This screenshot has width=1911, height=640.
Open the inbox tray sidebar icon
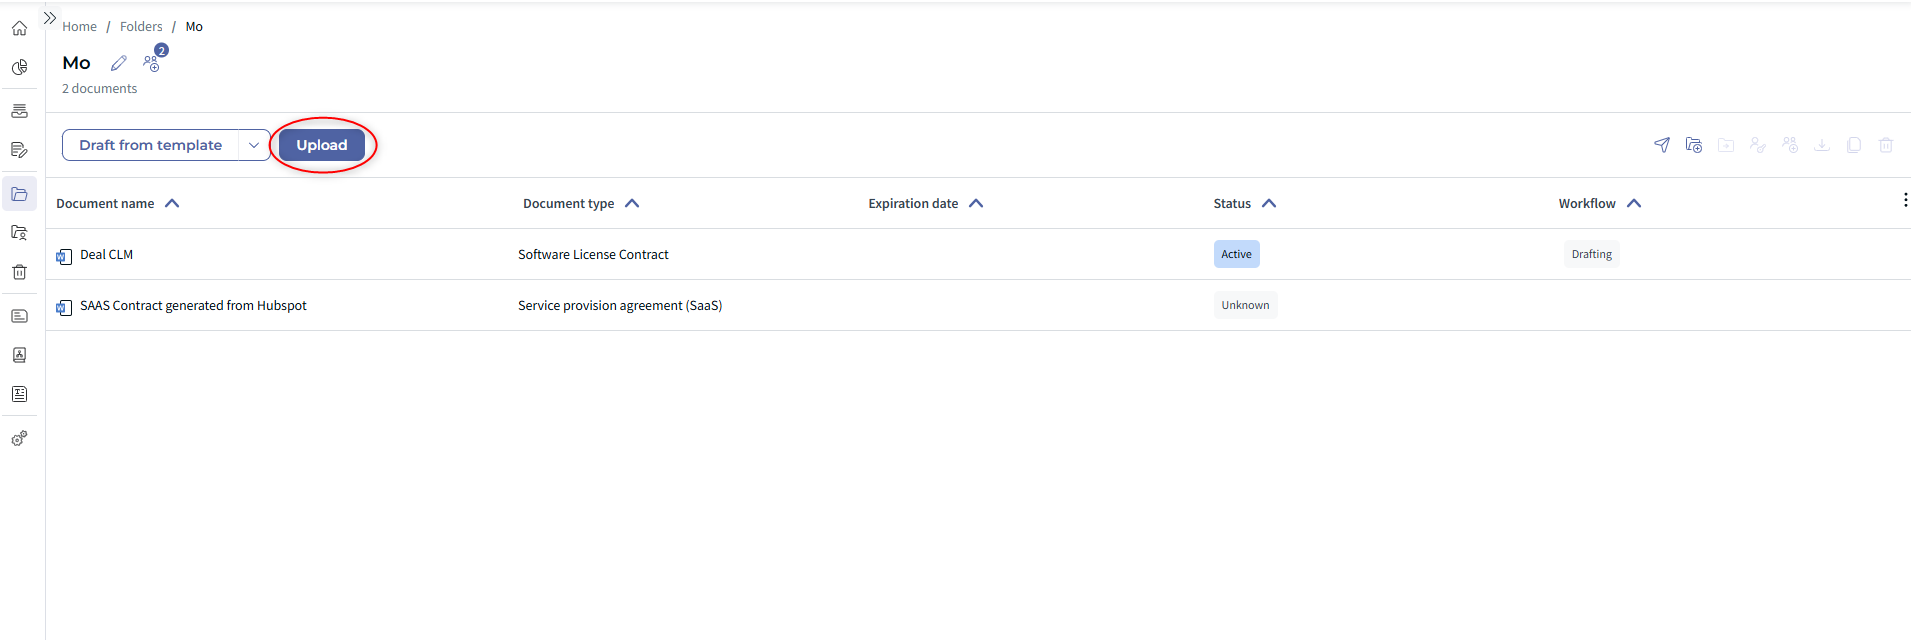19,111
